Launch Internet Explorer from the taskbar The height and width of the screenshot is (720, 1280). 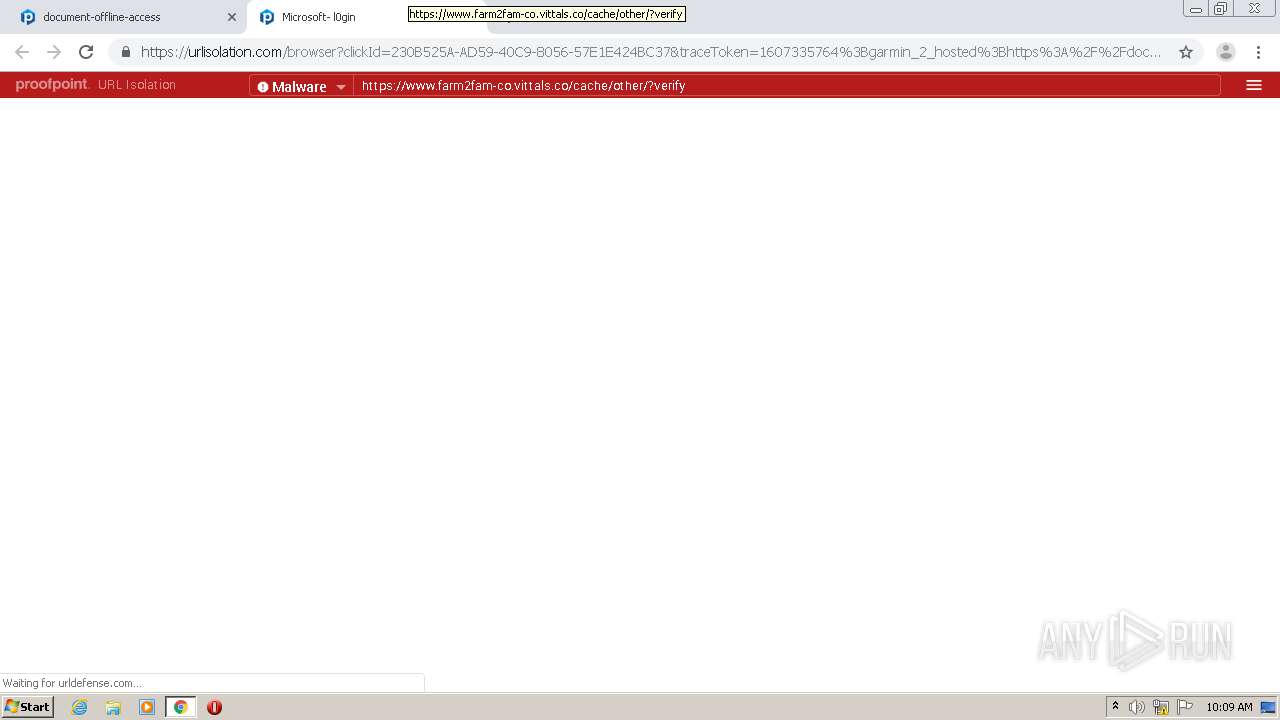coord(80,707)
